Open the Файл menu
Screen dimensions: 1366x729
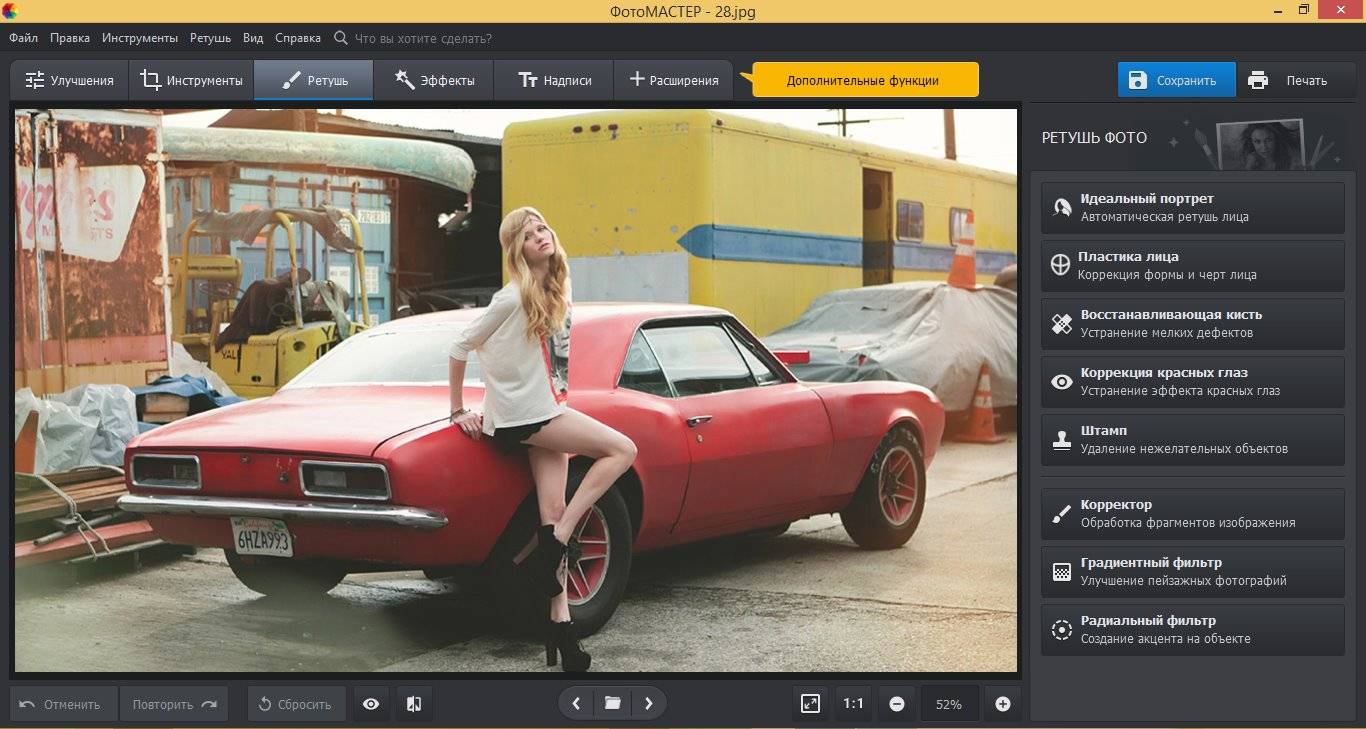click(x=23, y=38)
